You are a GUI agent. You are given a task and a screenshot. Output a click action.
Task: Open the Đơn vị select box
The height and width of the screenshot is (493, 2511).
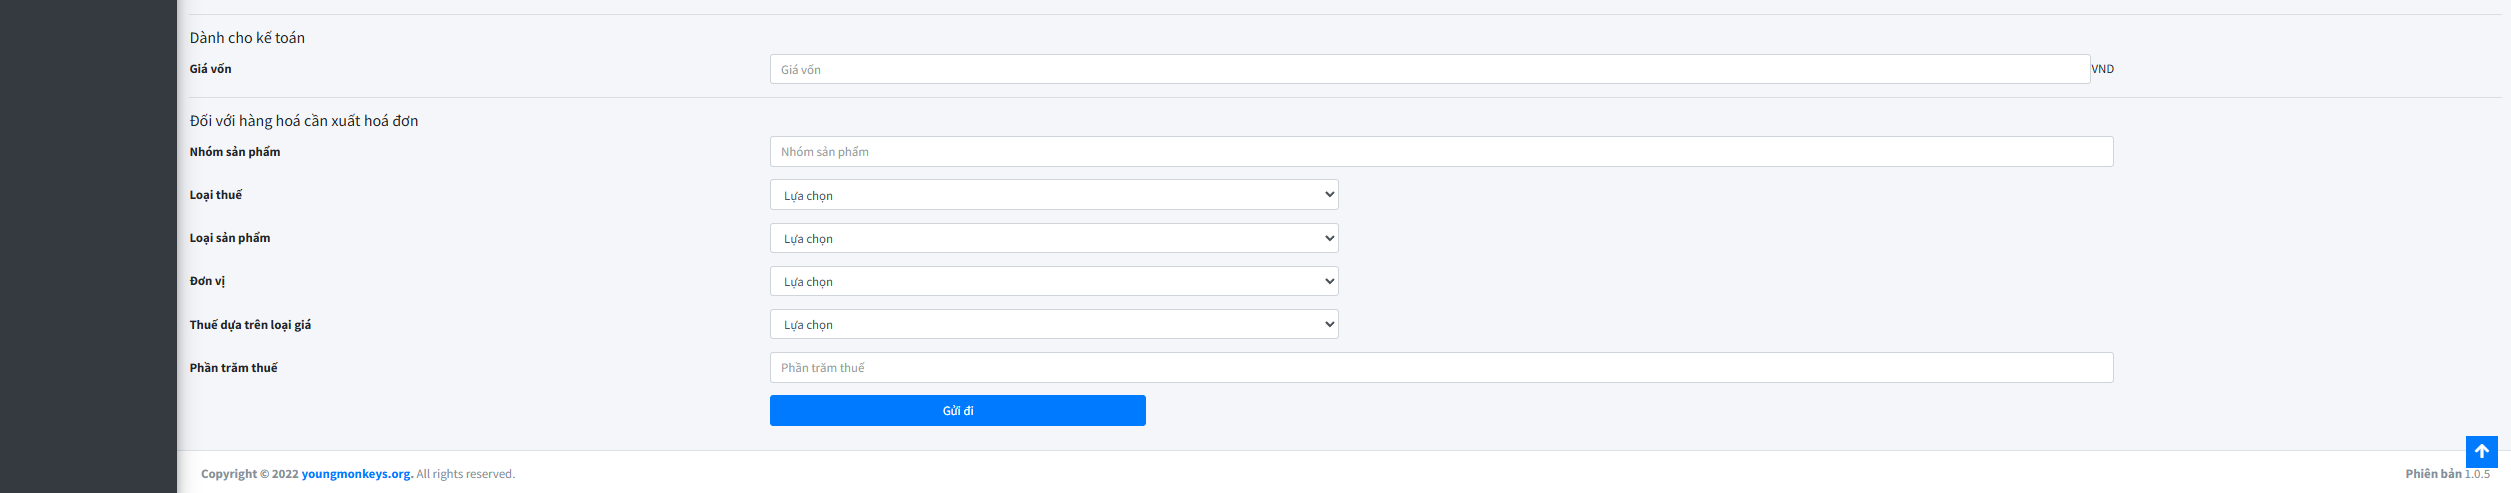coord(1054,281)
